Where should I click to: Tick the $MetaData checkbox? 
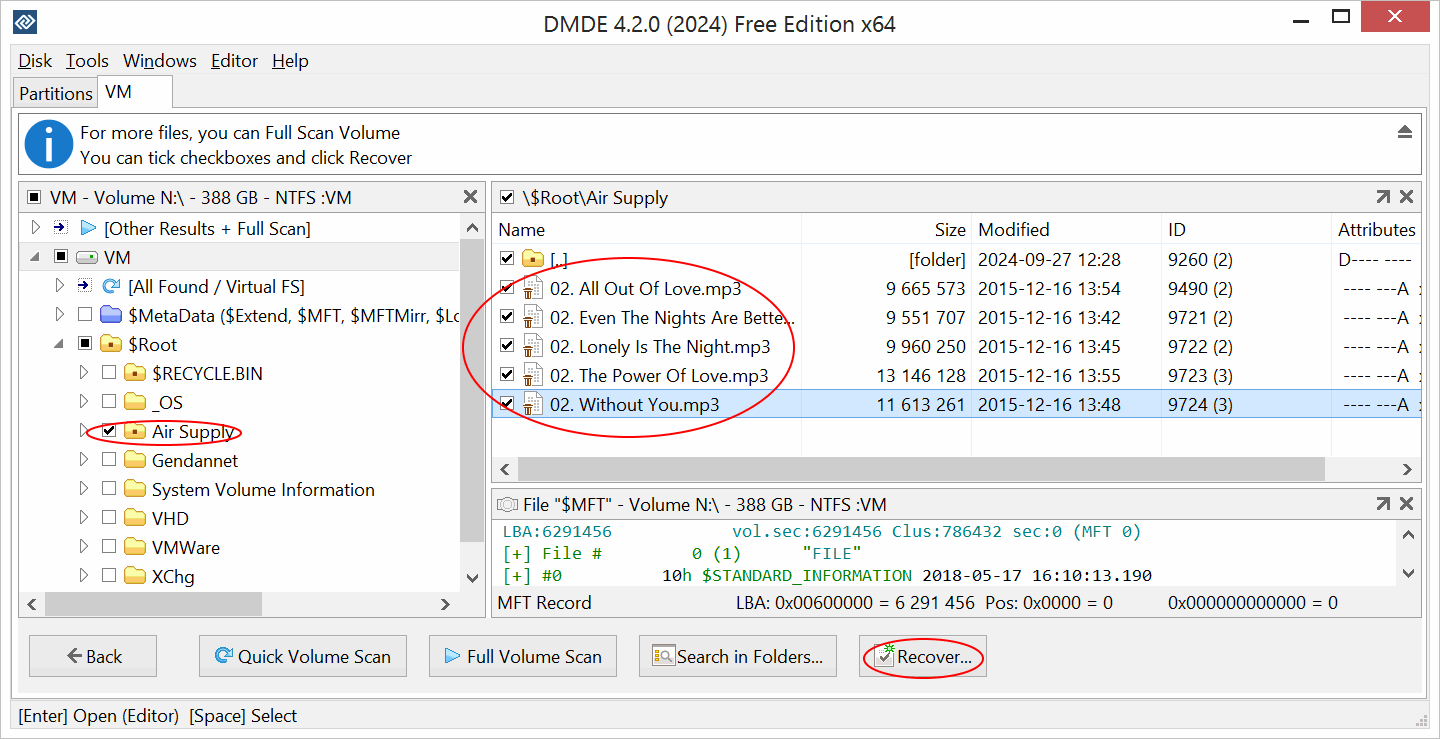pyautogui.click(x=85, y=315)
